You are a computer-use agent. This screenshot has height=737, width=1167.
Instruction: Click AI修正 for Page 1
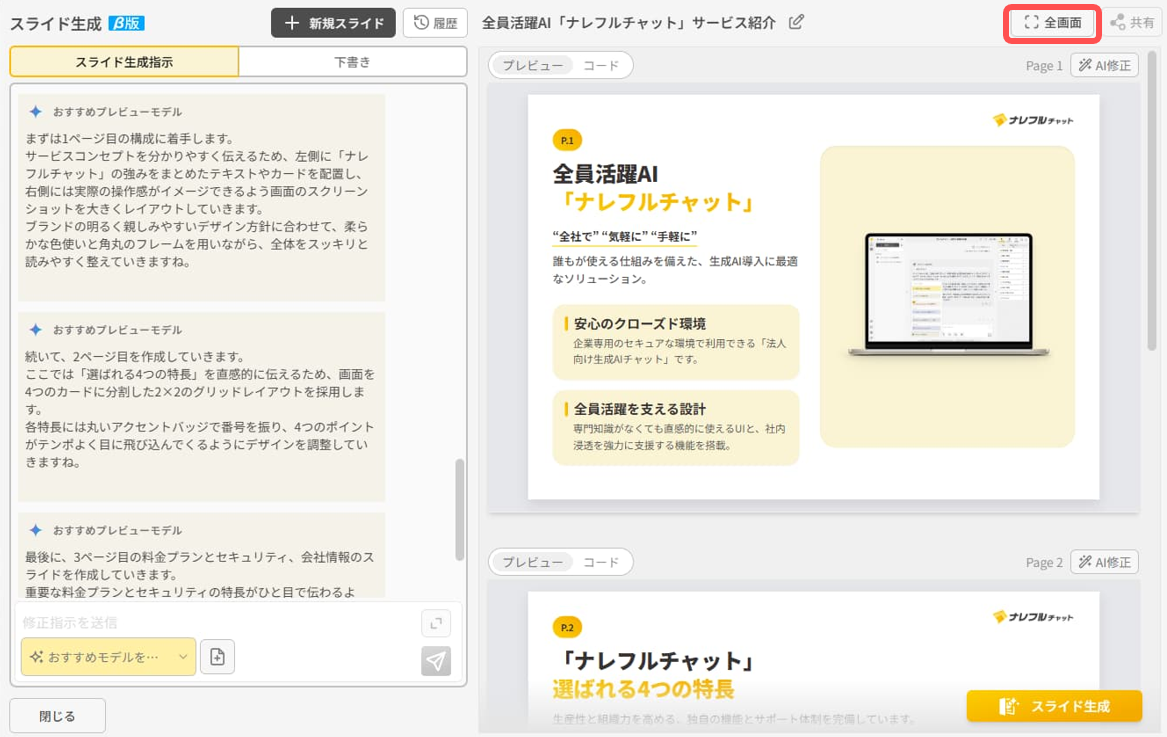click(1104, 66)
